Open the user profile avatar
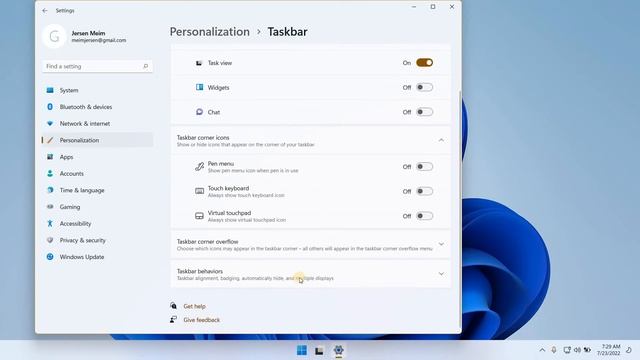 [x=54, y=36]
